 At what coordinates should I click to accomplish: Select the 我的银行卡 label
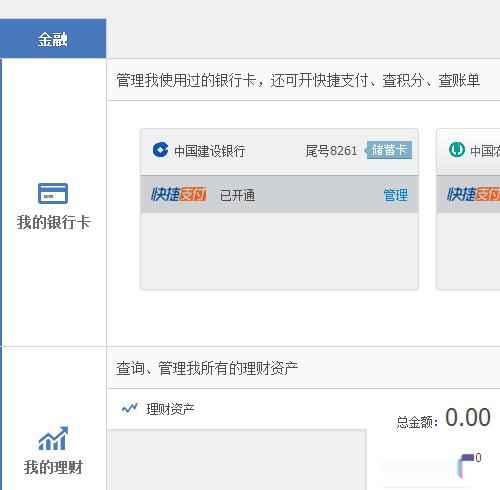(x=54, y=222)
